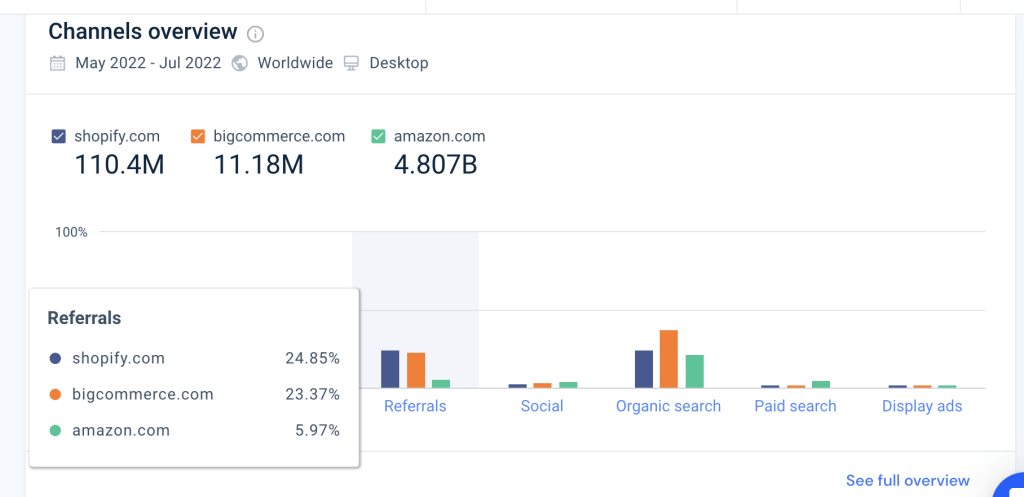Click shopify.com blue bar in Referrals

(x=390, y=369)
